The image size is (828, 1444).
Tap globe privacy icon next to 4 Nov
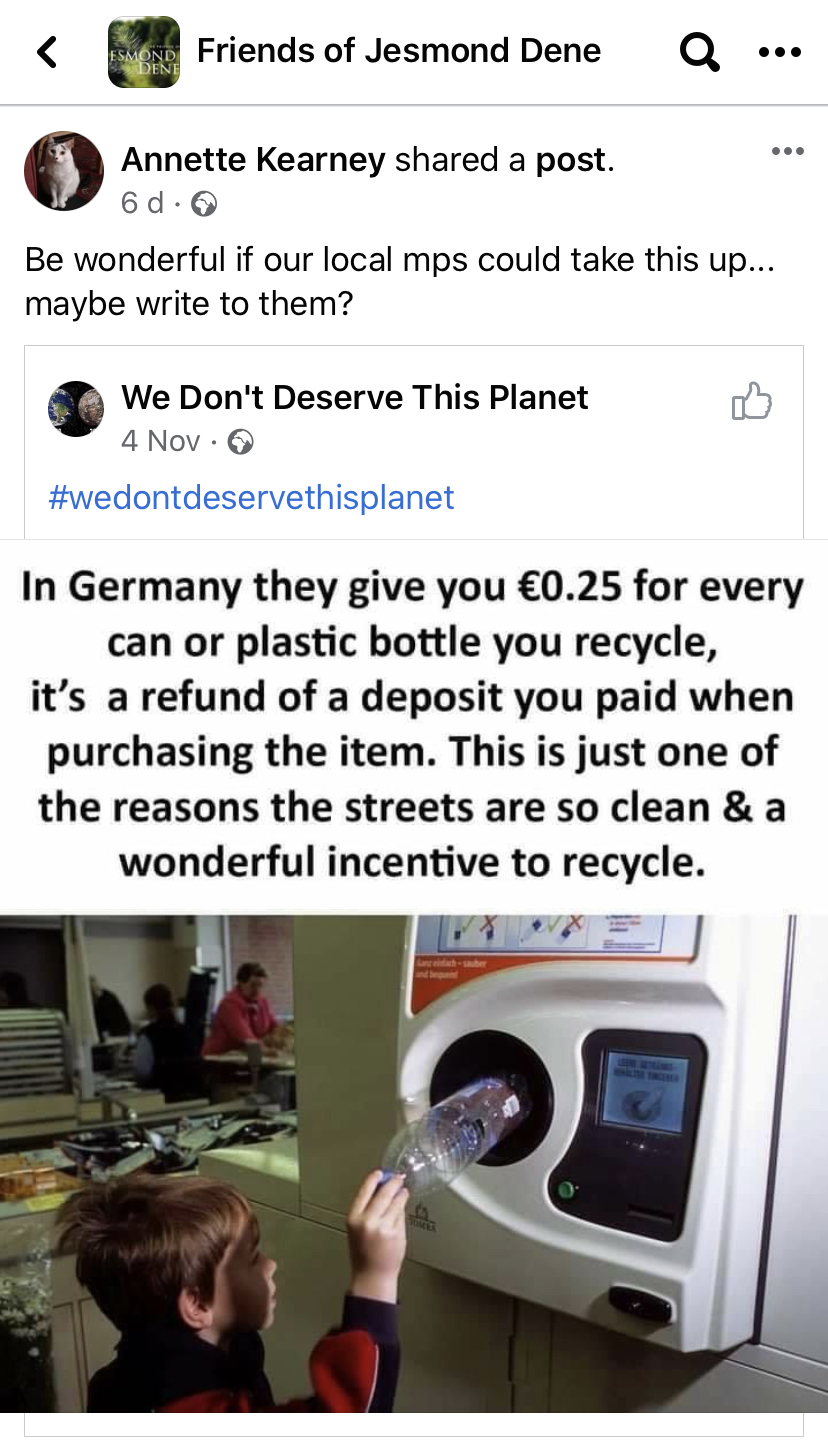(x=240, y=442)
